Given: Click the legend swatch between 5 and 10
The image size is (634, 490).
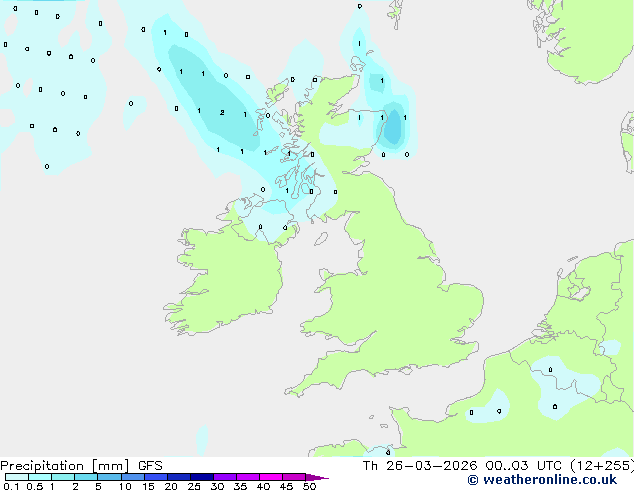Looking at the screenshot, I should 109,477.
